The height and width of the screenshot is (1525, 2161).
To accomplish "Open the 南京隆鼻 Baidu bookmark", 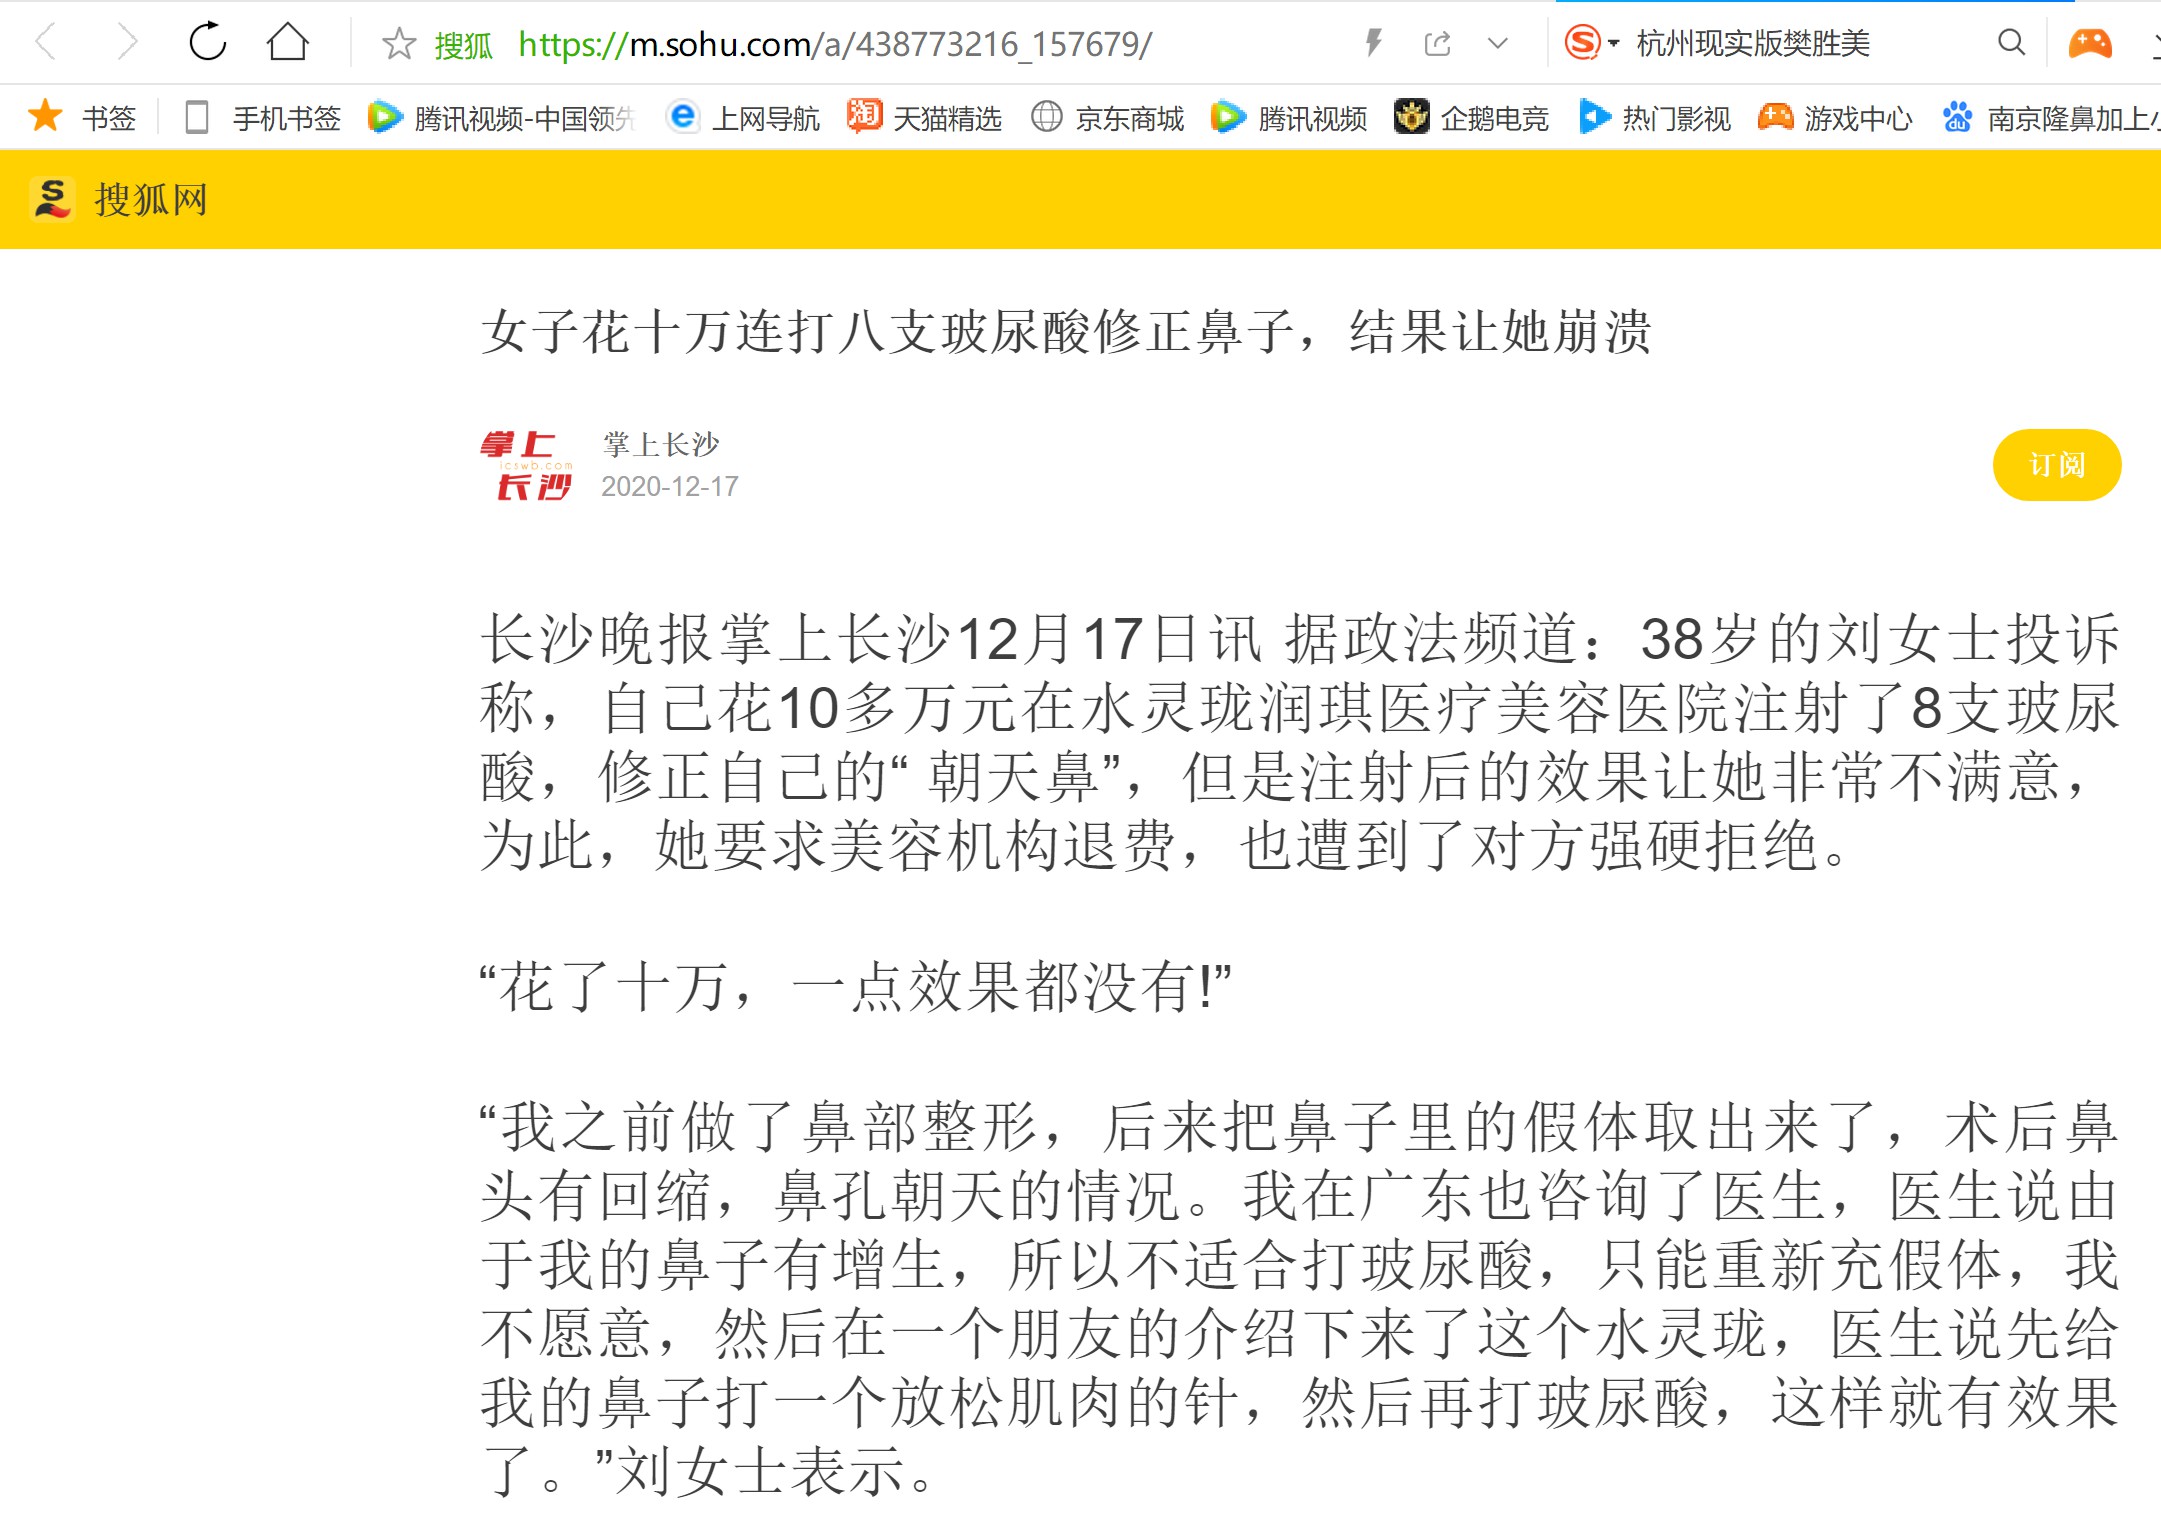I will click(2050, 118).
